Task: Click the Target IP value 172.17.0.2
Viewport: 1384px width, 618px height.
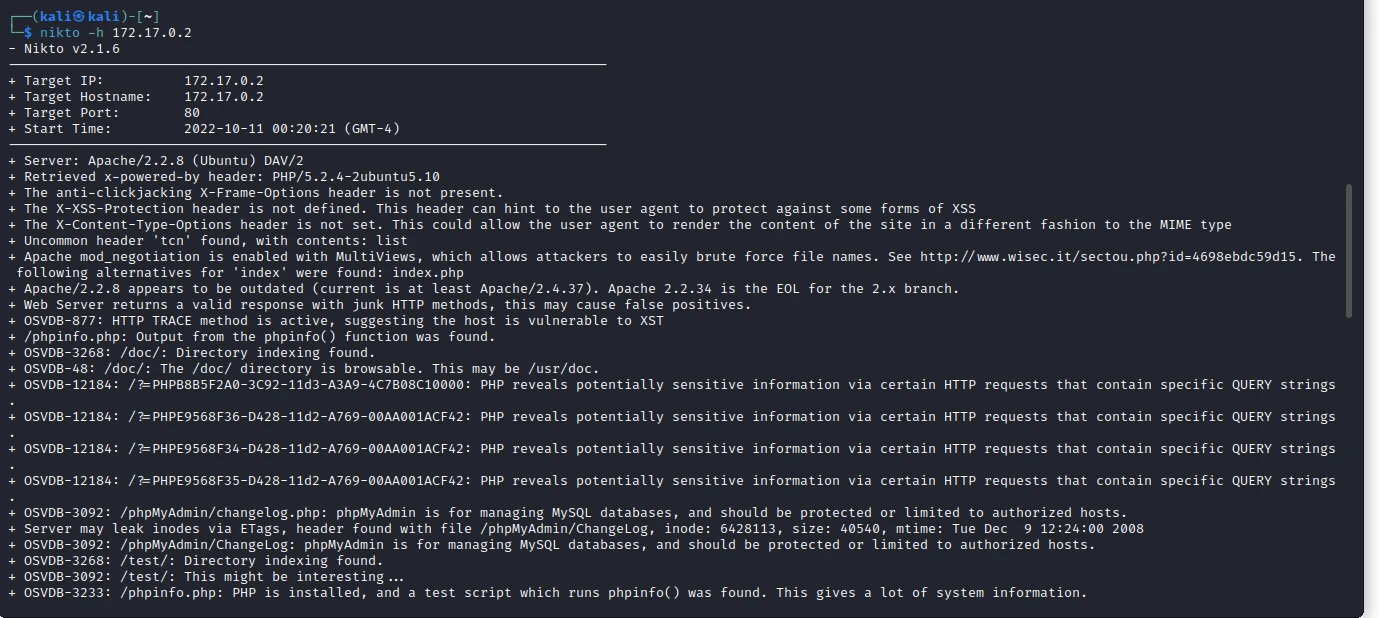Action: click(224, 81)
